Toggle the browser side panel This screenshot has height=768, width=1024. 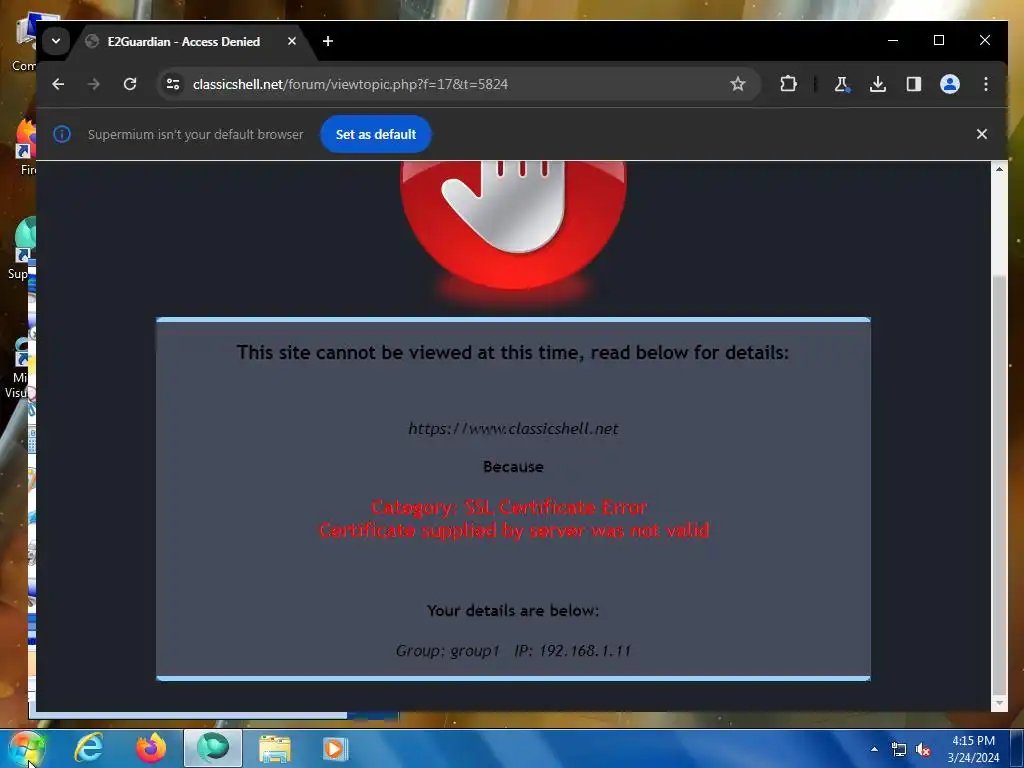point(914,84)
